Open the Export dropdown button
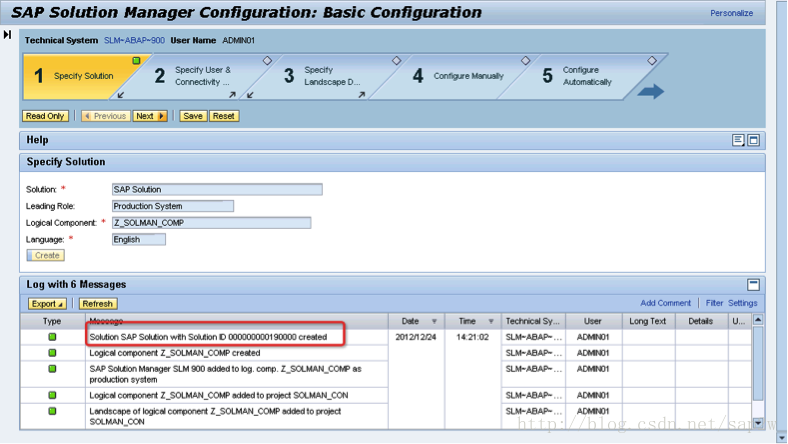Viewport: 788px width, 444px height. click(x=47, y=304)
